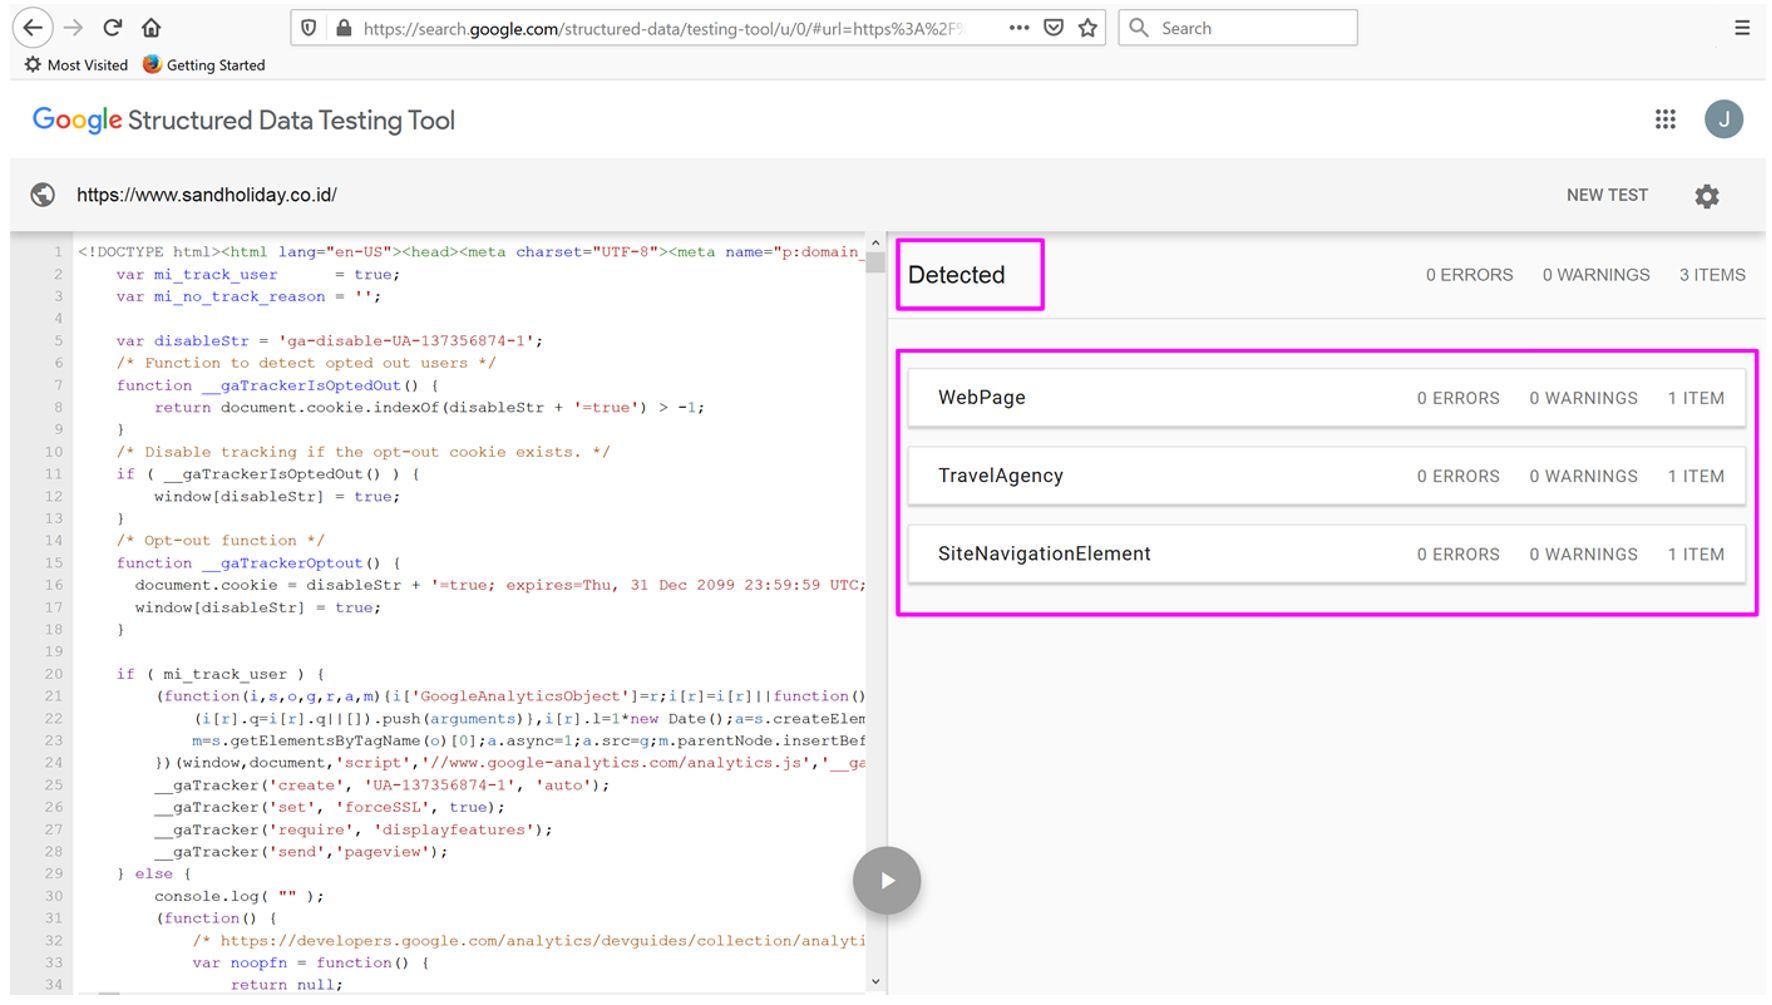This screenshot has height=1005, width=1772.
Task: Click the code pane vertical scrollbar thumb
Action: (x=875, y=262)
